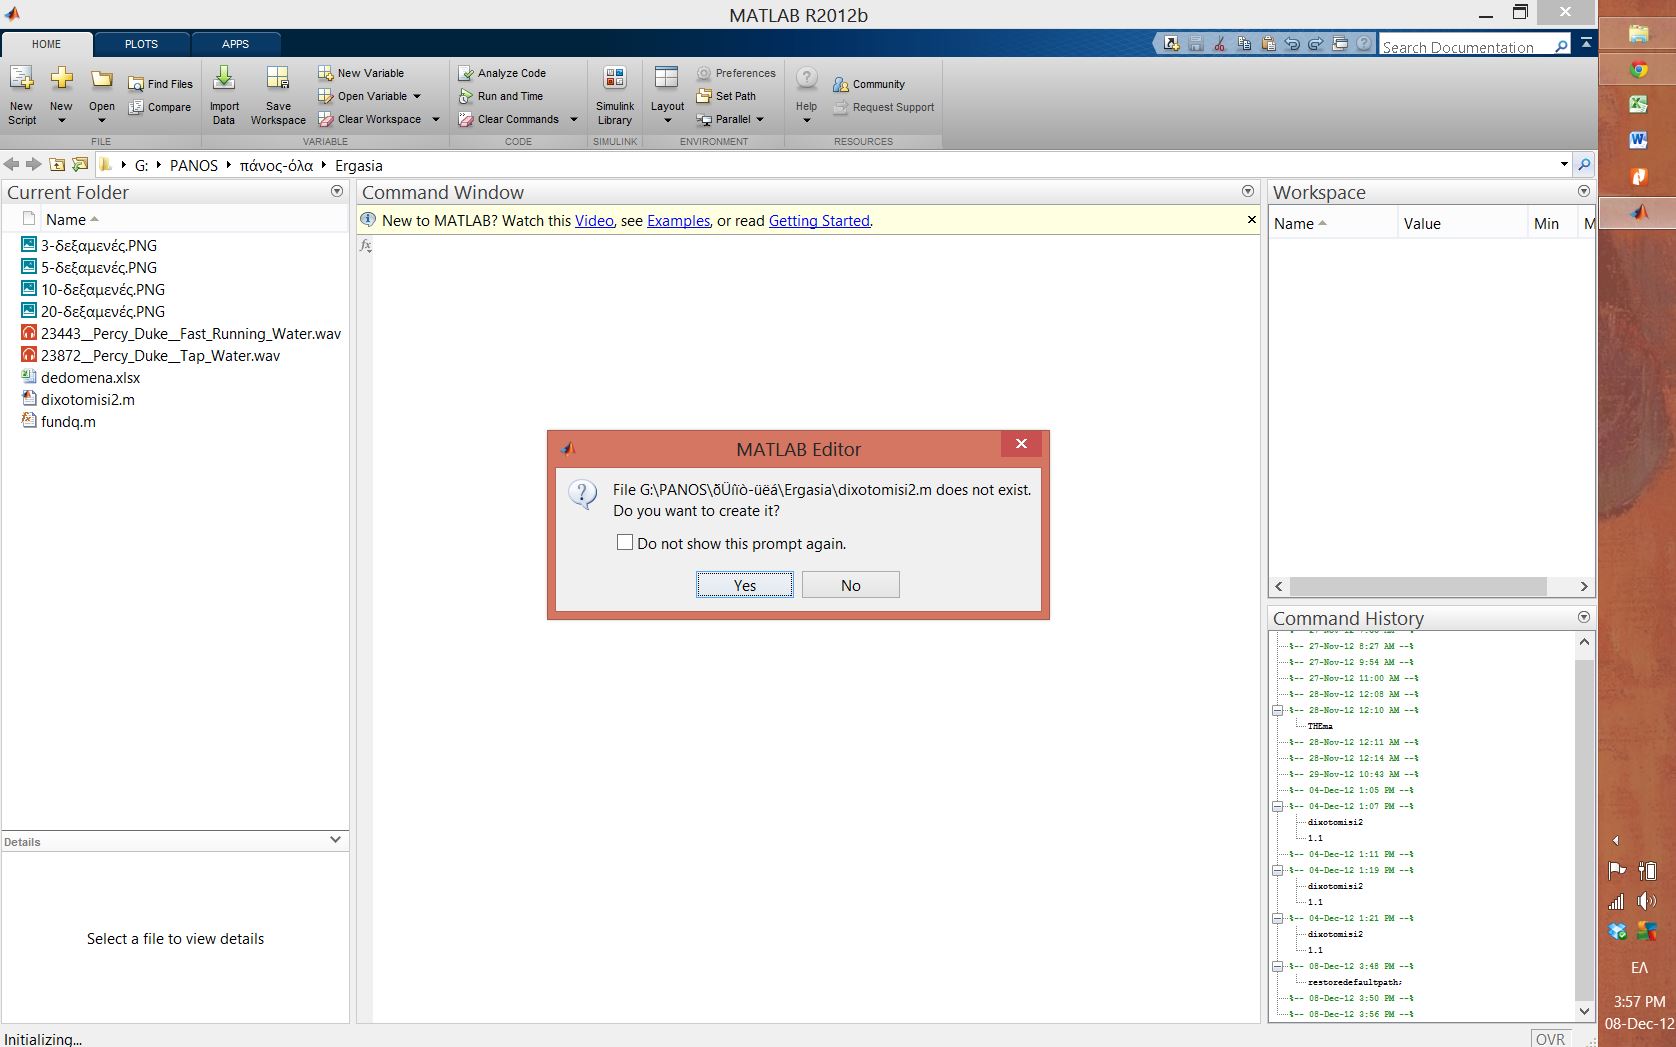Switch to the APPS tab

click(235, 44)
